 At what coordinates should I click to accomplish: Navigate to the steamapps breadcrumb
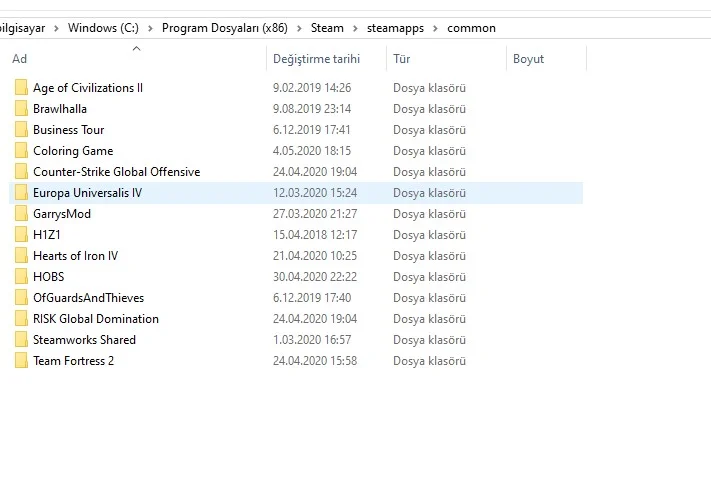tap(395, 28)
